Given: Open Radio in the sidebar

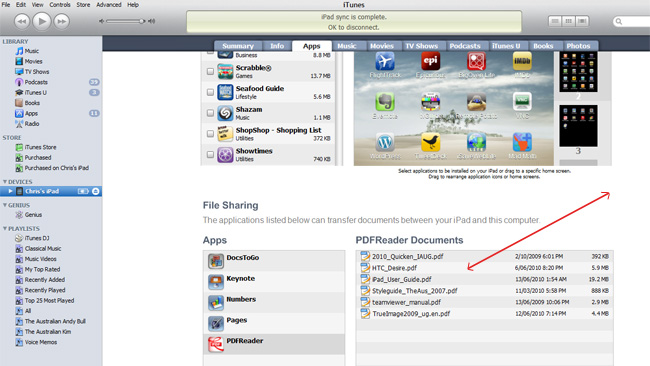Looking at the screenshot, I should tap(32, 124).
